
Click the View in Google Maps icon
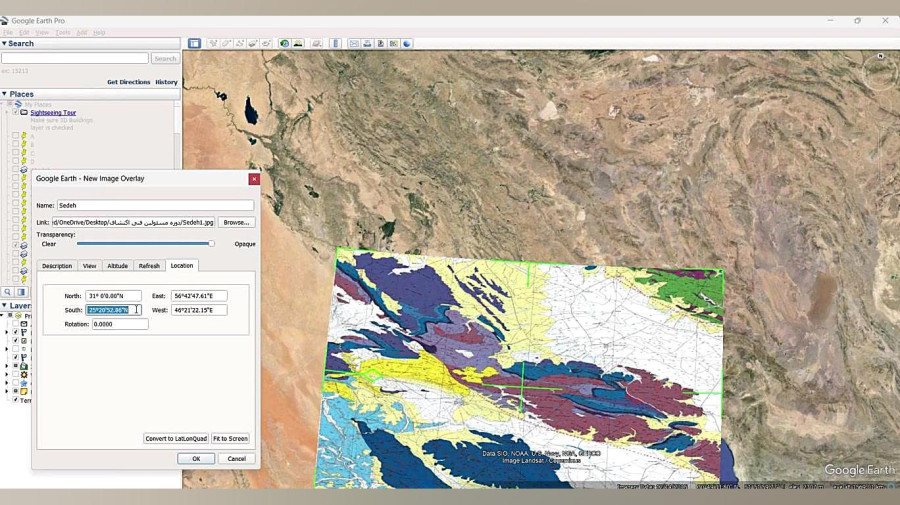[x=394, y=44]
